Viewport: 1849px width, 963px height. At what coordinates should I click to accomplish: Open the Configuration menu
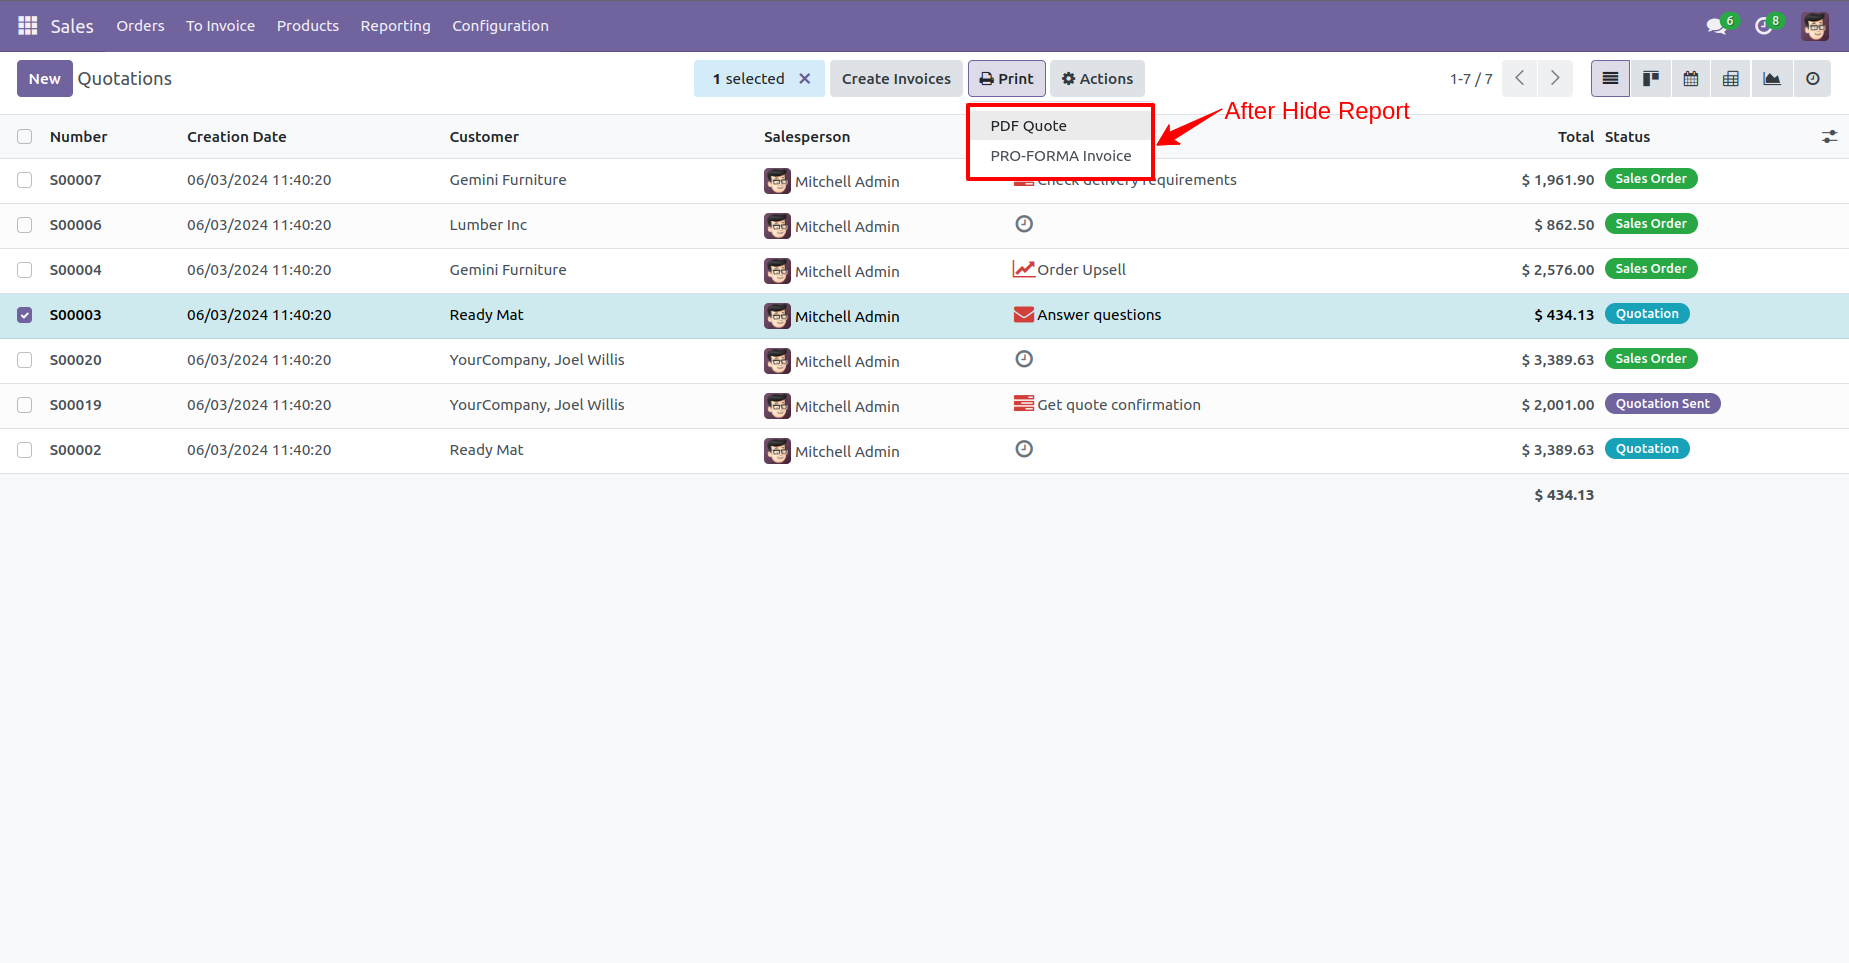tap(500, 26)
